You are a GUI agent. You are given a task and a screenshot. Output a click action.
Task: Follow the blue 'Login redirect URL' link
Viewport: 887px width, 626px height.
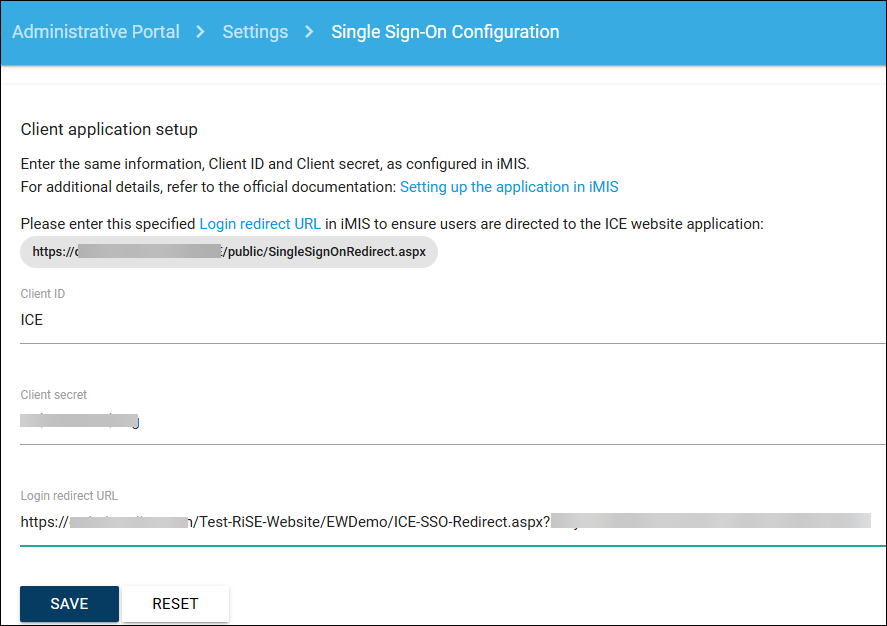(260, 224)
